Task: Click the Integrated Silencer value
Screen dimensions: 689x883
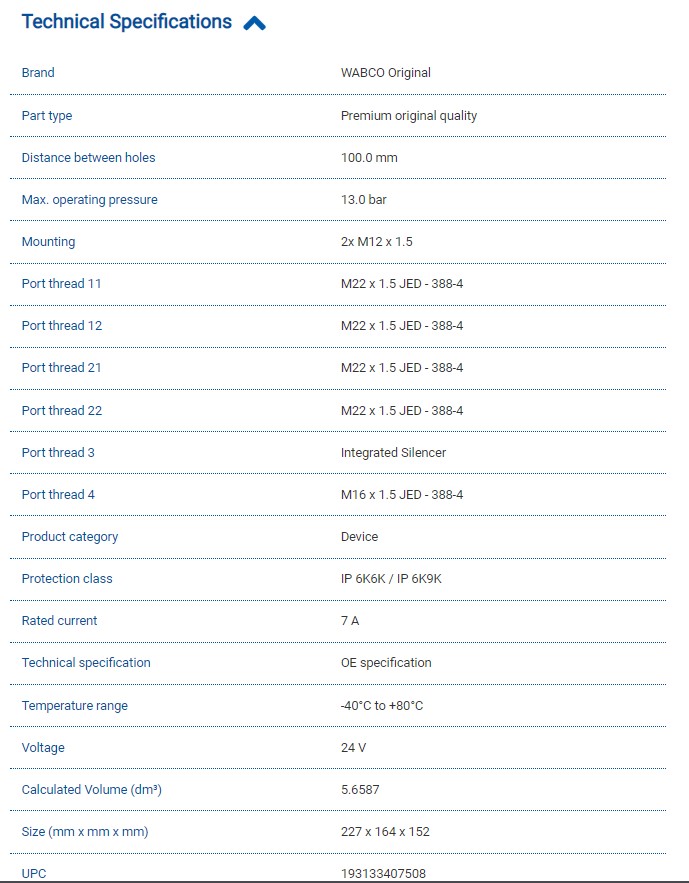Action: (x=393, y=453)
